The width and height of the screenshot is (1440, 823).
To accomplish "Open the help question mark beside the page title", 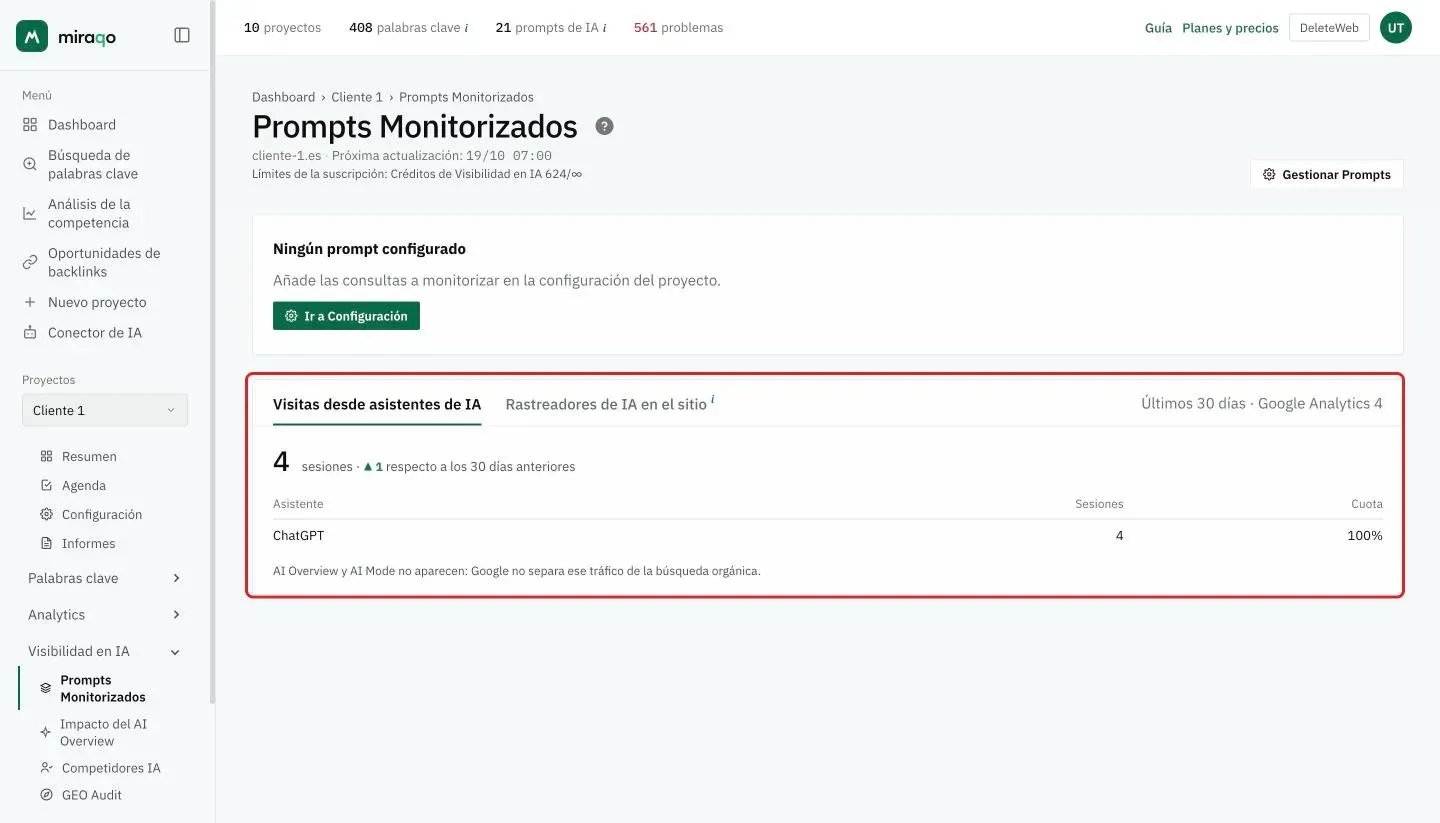I will pos(604,126).
